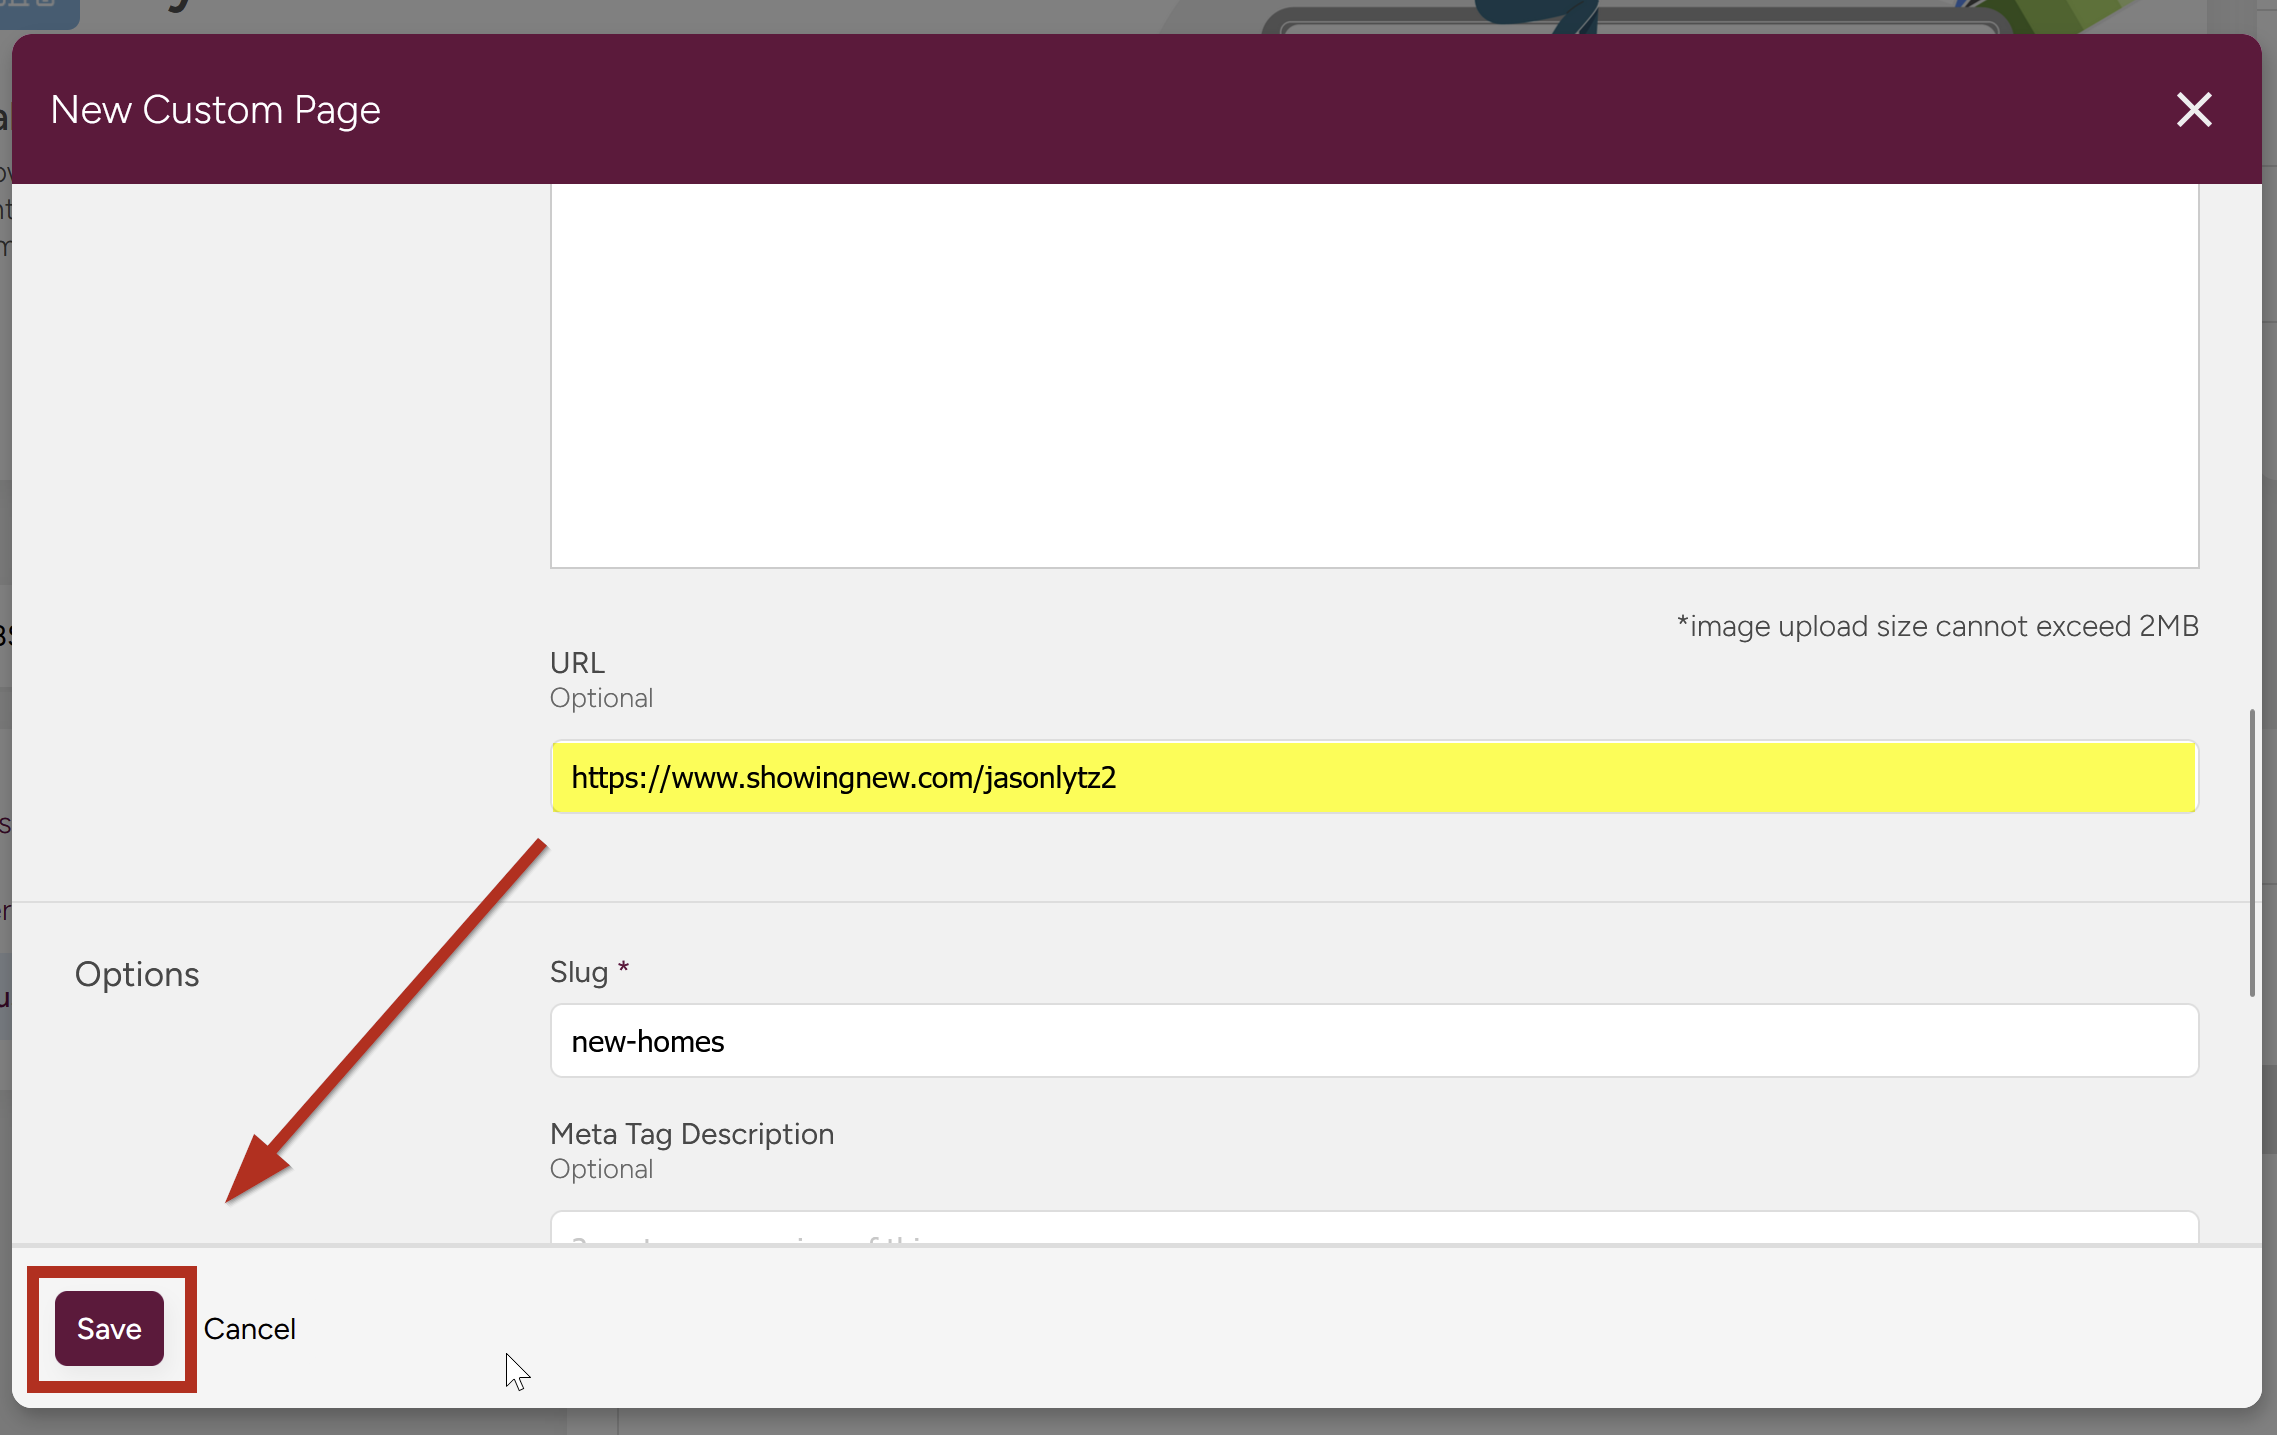Click the Cancel link
Screen dimensions: 2277x1435
click(x=249, y=1329)
